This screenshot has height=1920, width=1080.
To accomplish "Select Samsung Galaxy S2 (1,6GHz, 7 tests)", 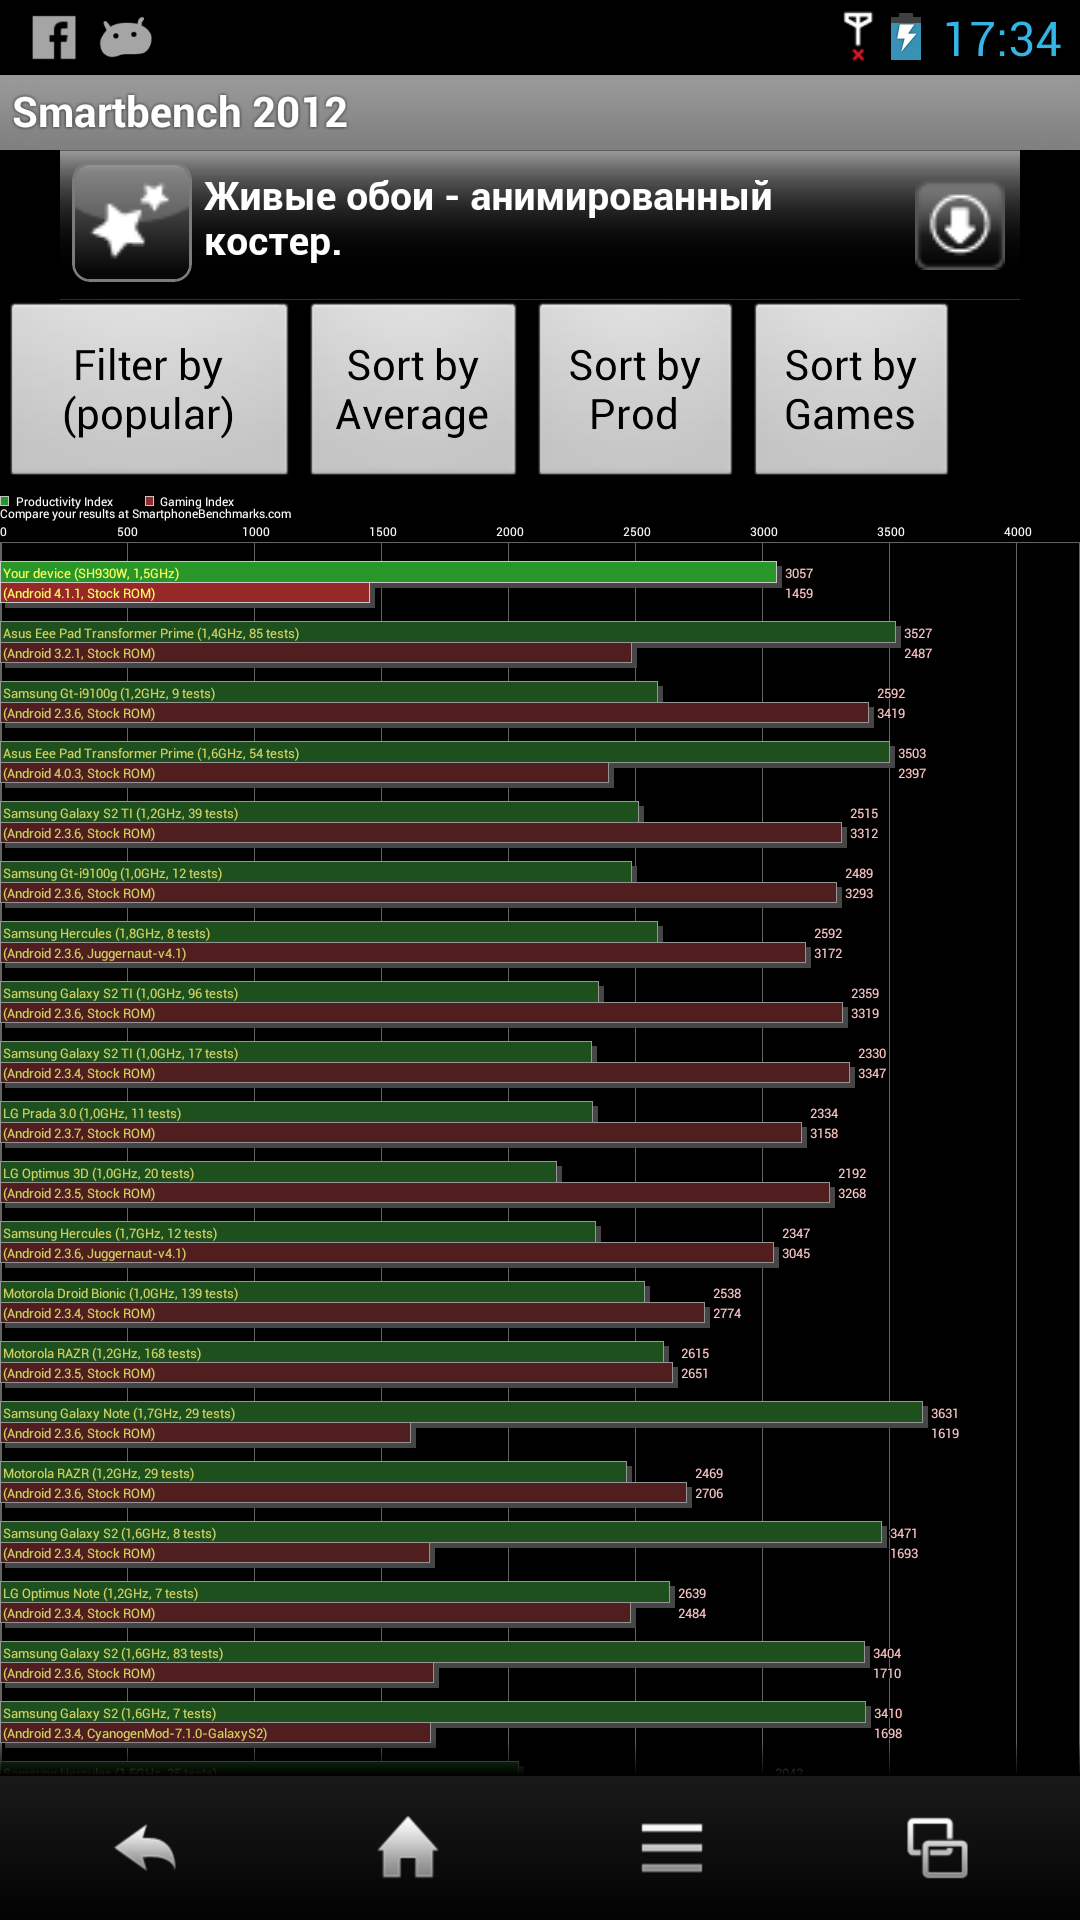I will click(x=434, y=1723).
